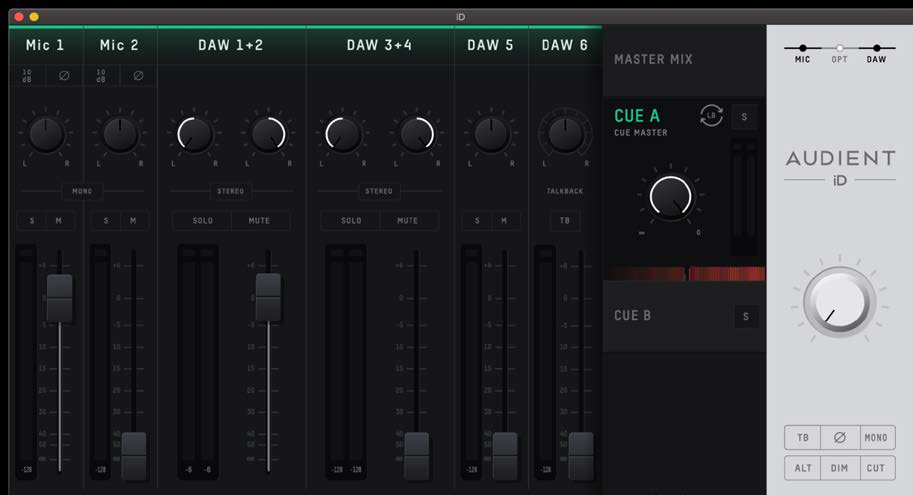This screenshot has height=495, width=913.
Task: Mute the Mic 1 channel
Action: coord(59,221)
